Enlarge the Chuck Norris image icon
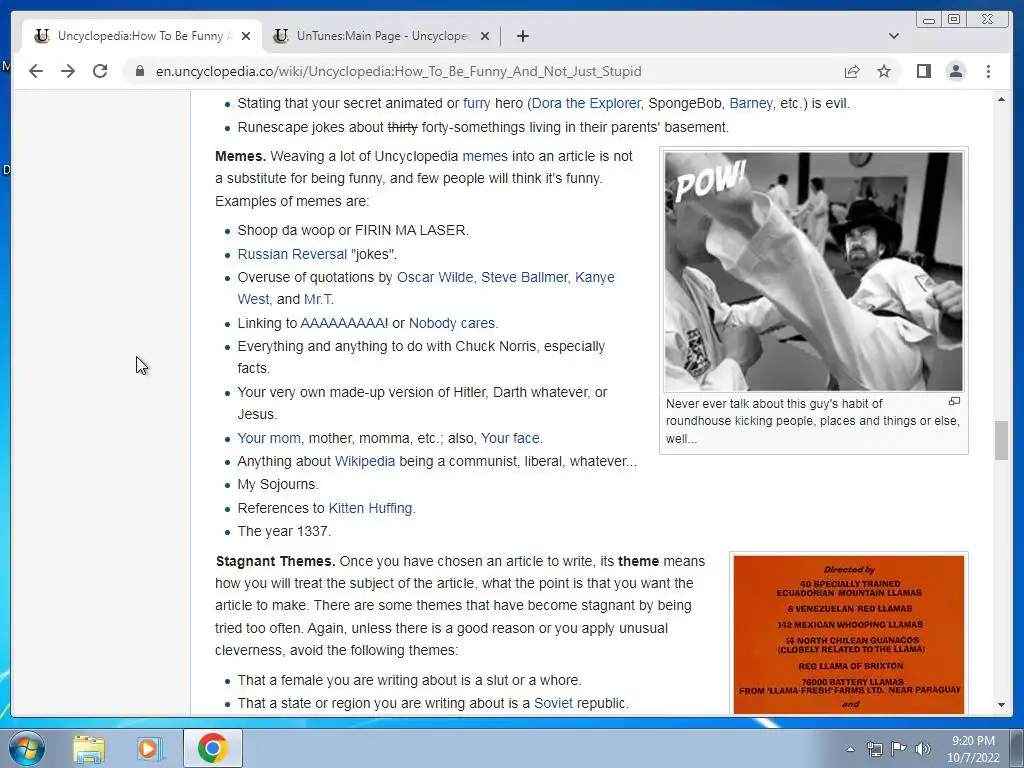 (954, 401)
